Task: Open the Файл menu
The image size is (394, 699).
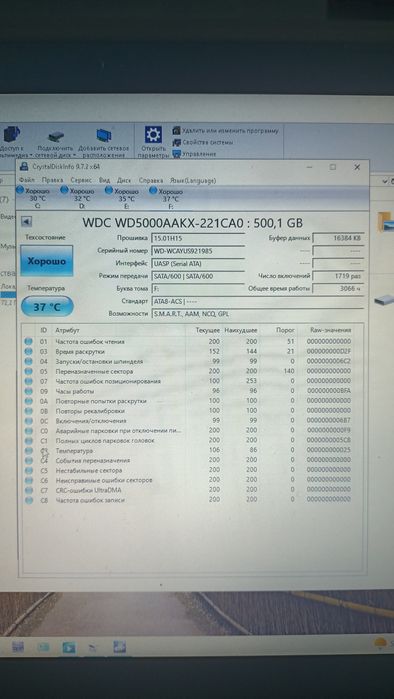Action: coord(27,181)
